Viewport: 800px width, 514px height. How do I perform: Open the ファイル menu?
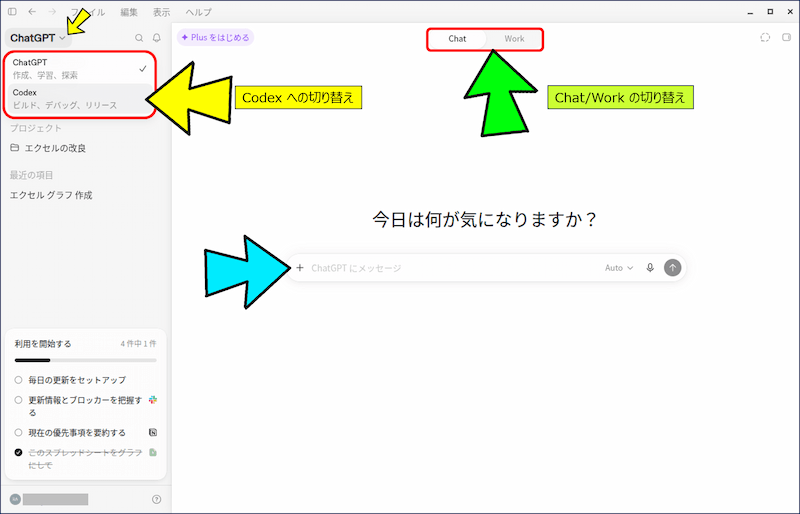[x=88, y=12]
